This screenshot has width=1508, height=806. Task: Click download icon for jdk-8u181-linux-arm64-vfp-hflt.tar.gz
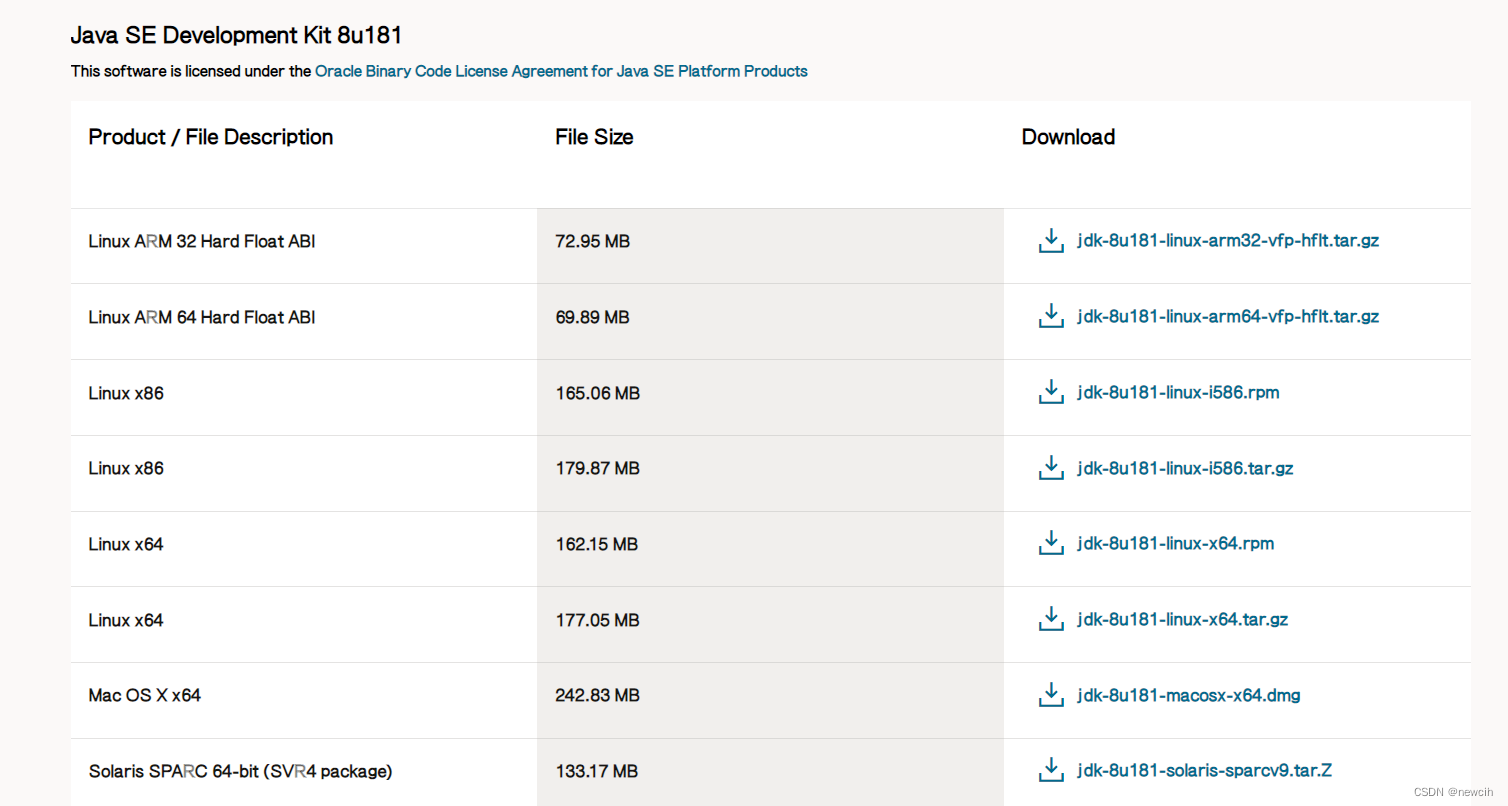(1051, 316)
